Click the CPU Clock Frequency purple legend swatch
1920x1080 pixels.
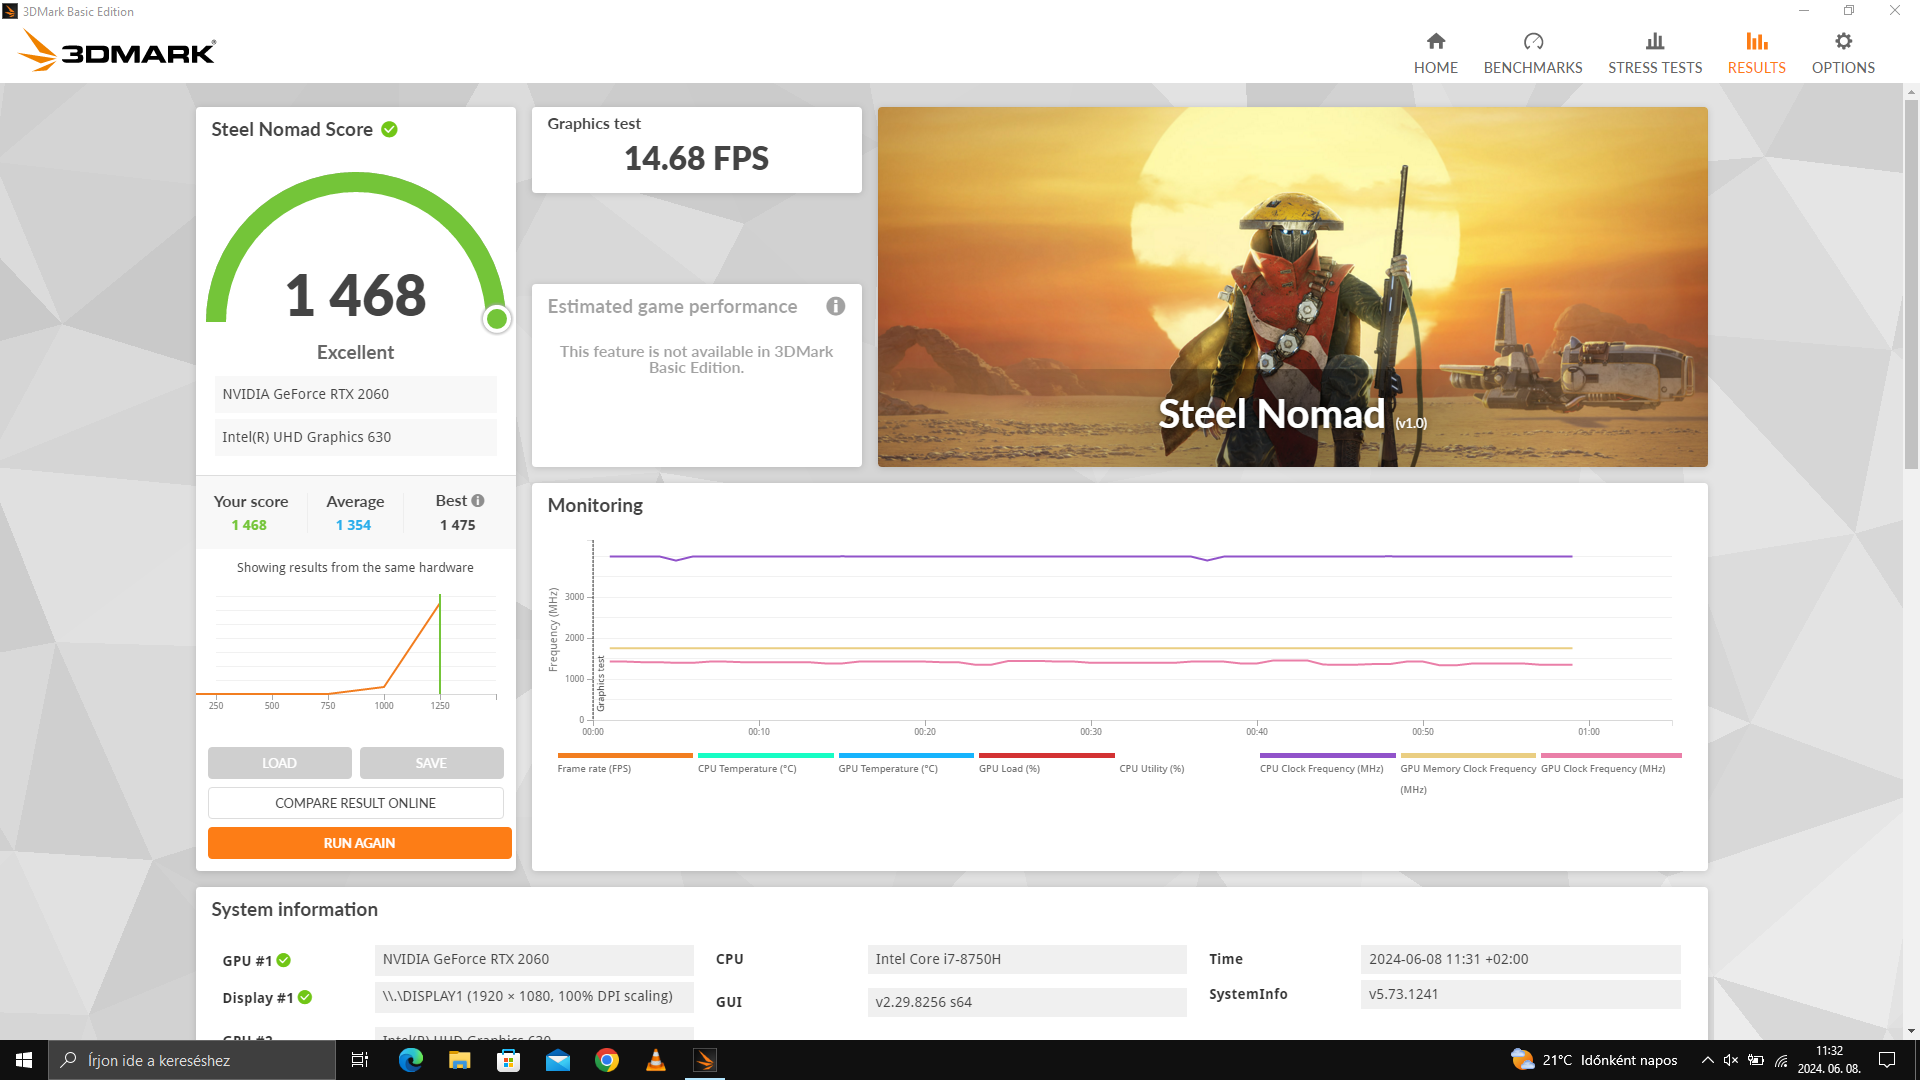click(x=1326, y=755)
